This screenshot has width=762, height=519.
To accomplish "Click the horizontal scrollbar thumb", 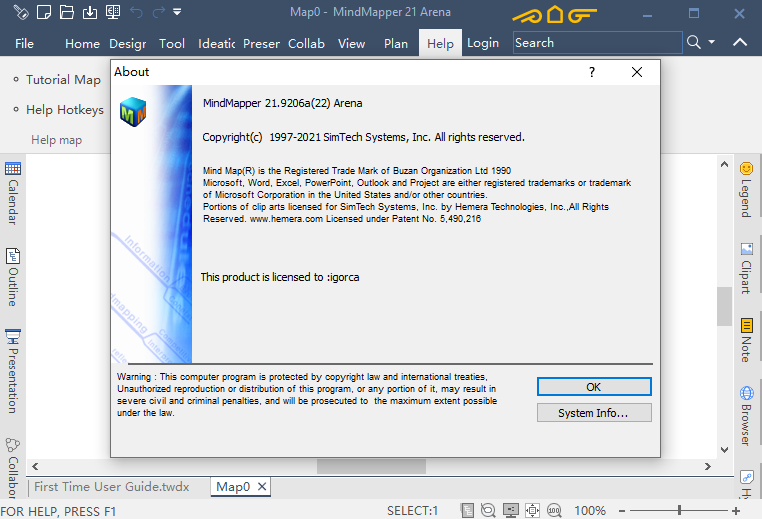I will point(371,467).
